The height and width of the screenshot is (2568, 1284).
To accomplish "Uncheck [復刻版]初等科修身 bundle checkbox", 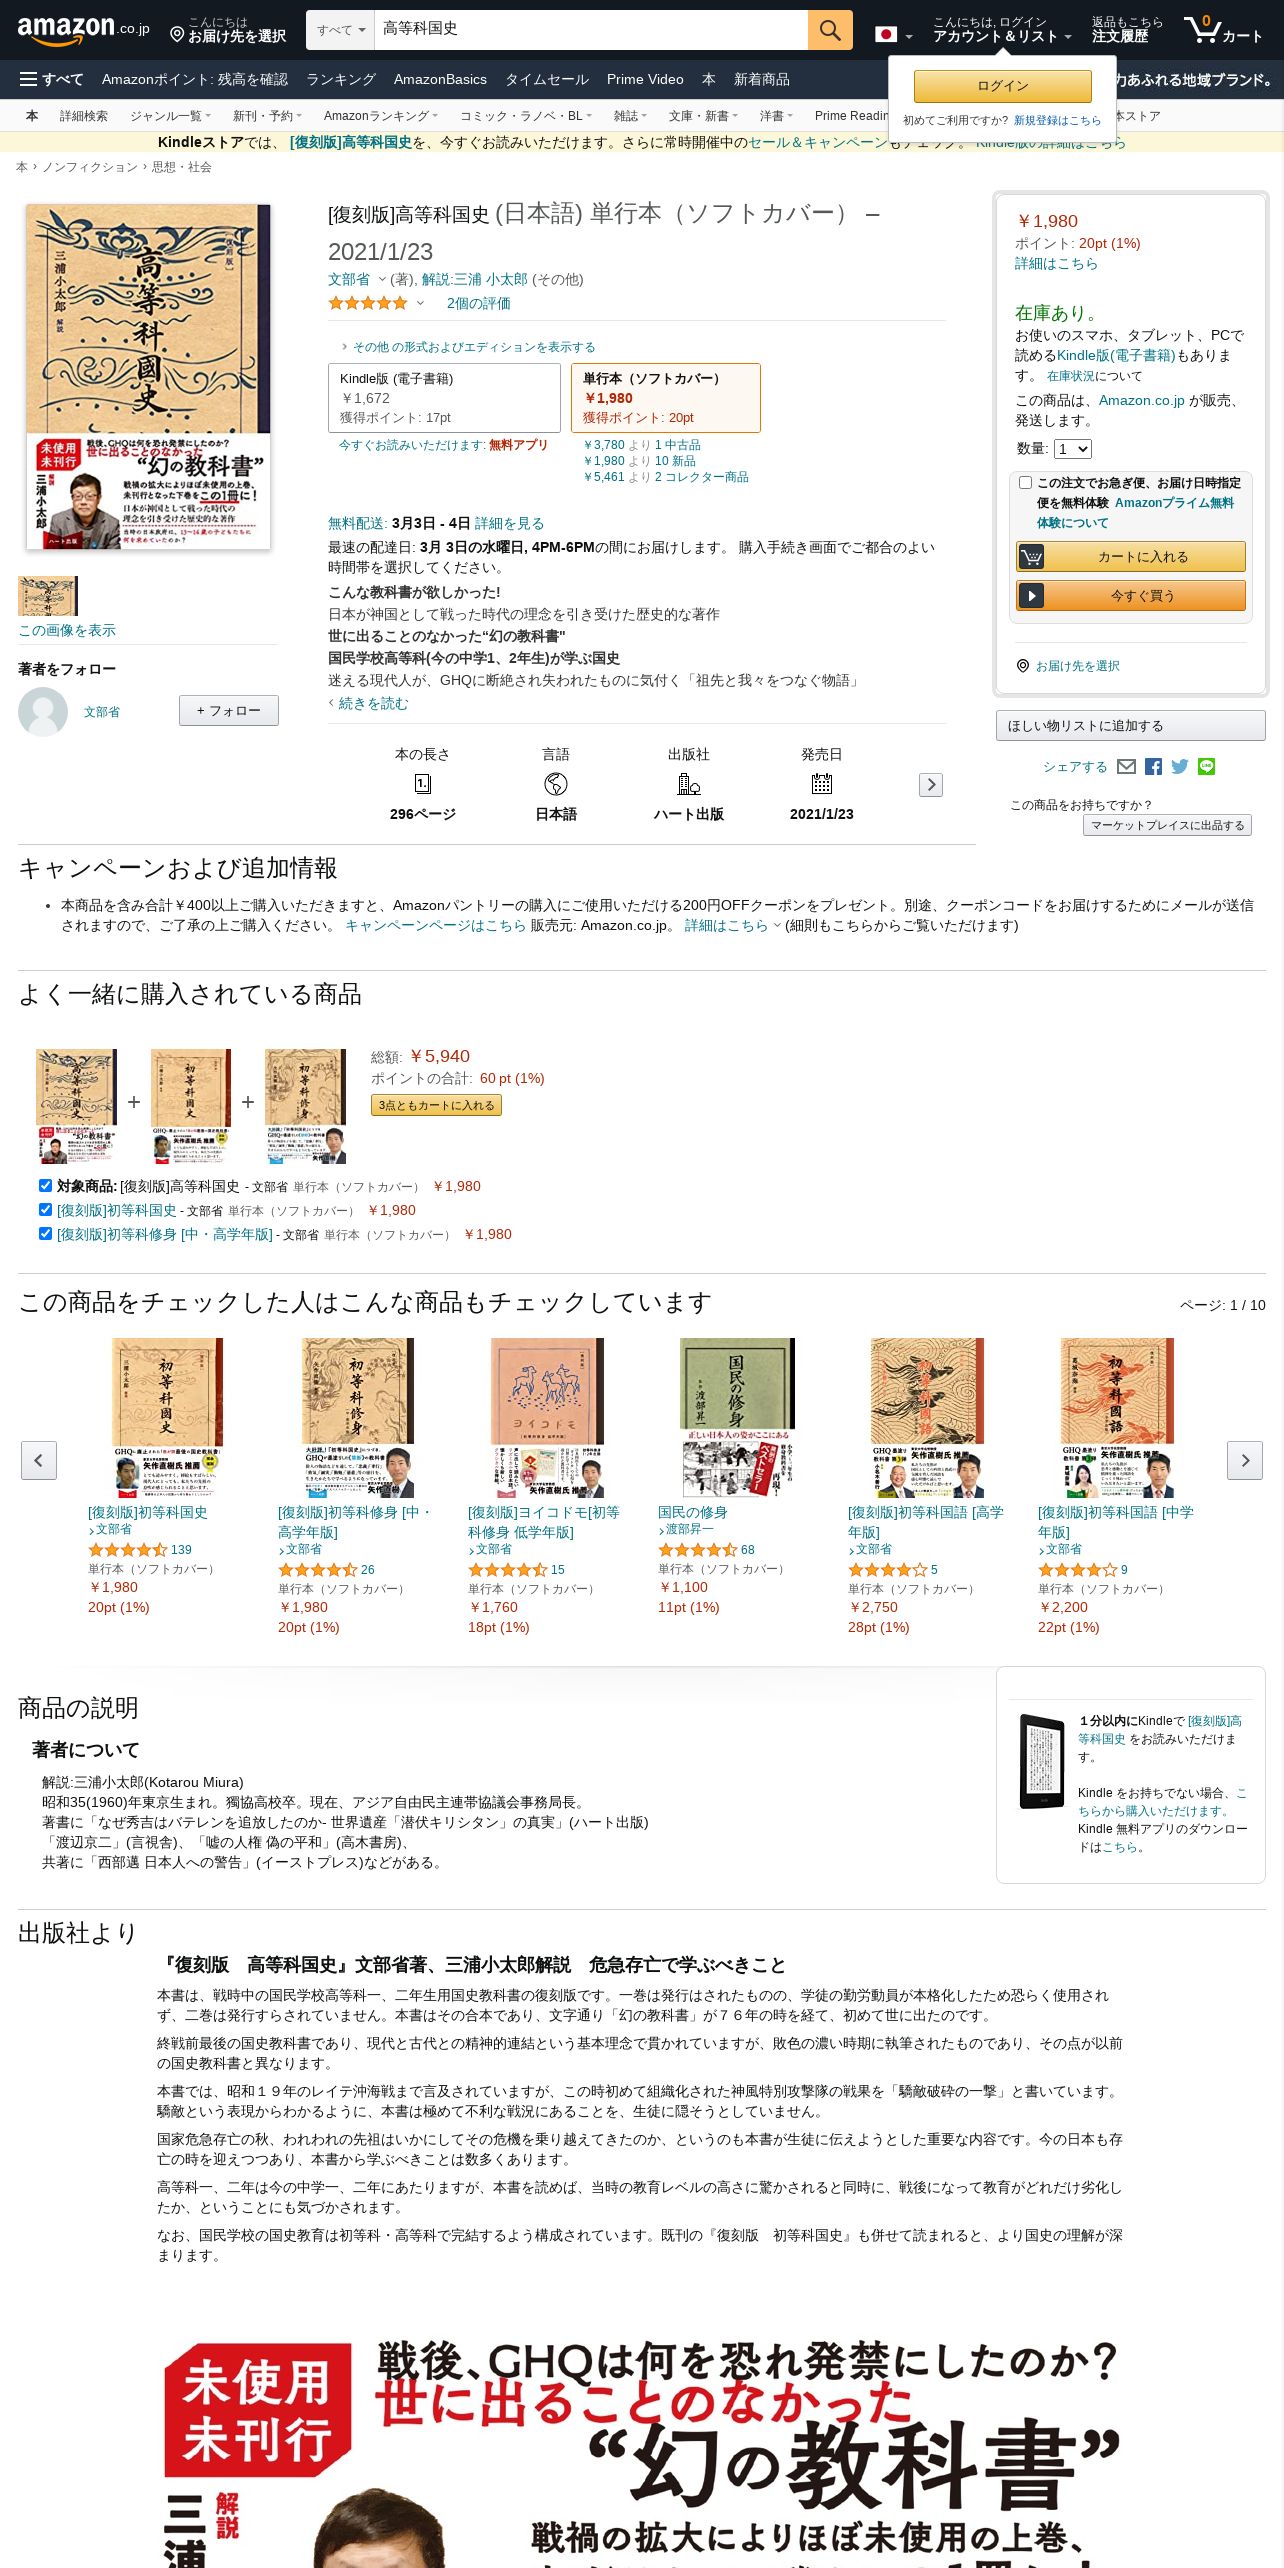I will tap(45, 1234).
